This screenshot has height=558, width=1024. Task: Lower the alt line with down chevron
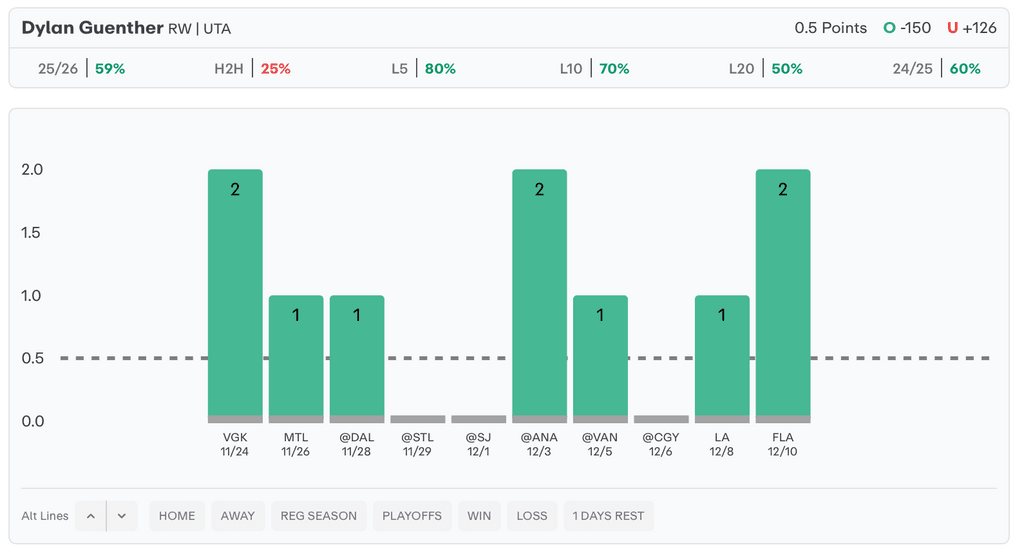[122, 516]
